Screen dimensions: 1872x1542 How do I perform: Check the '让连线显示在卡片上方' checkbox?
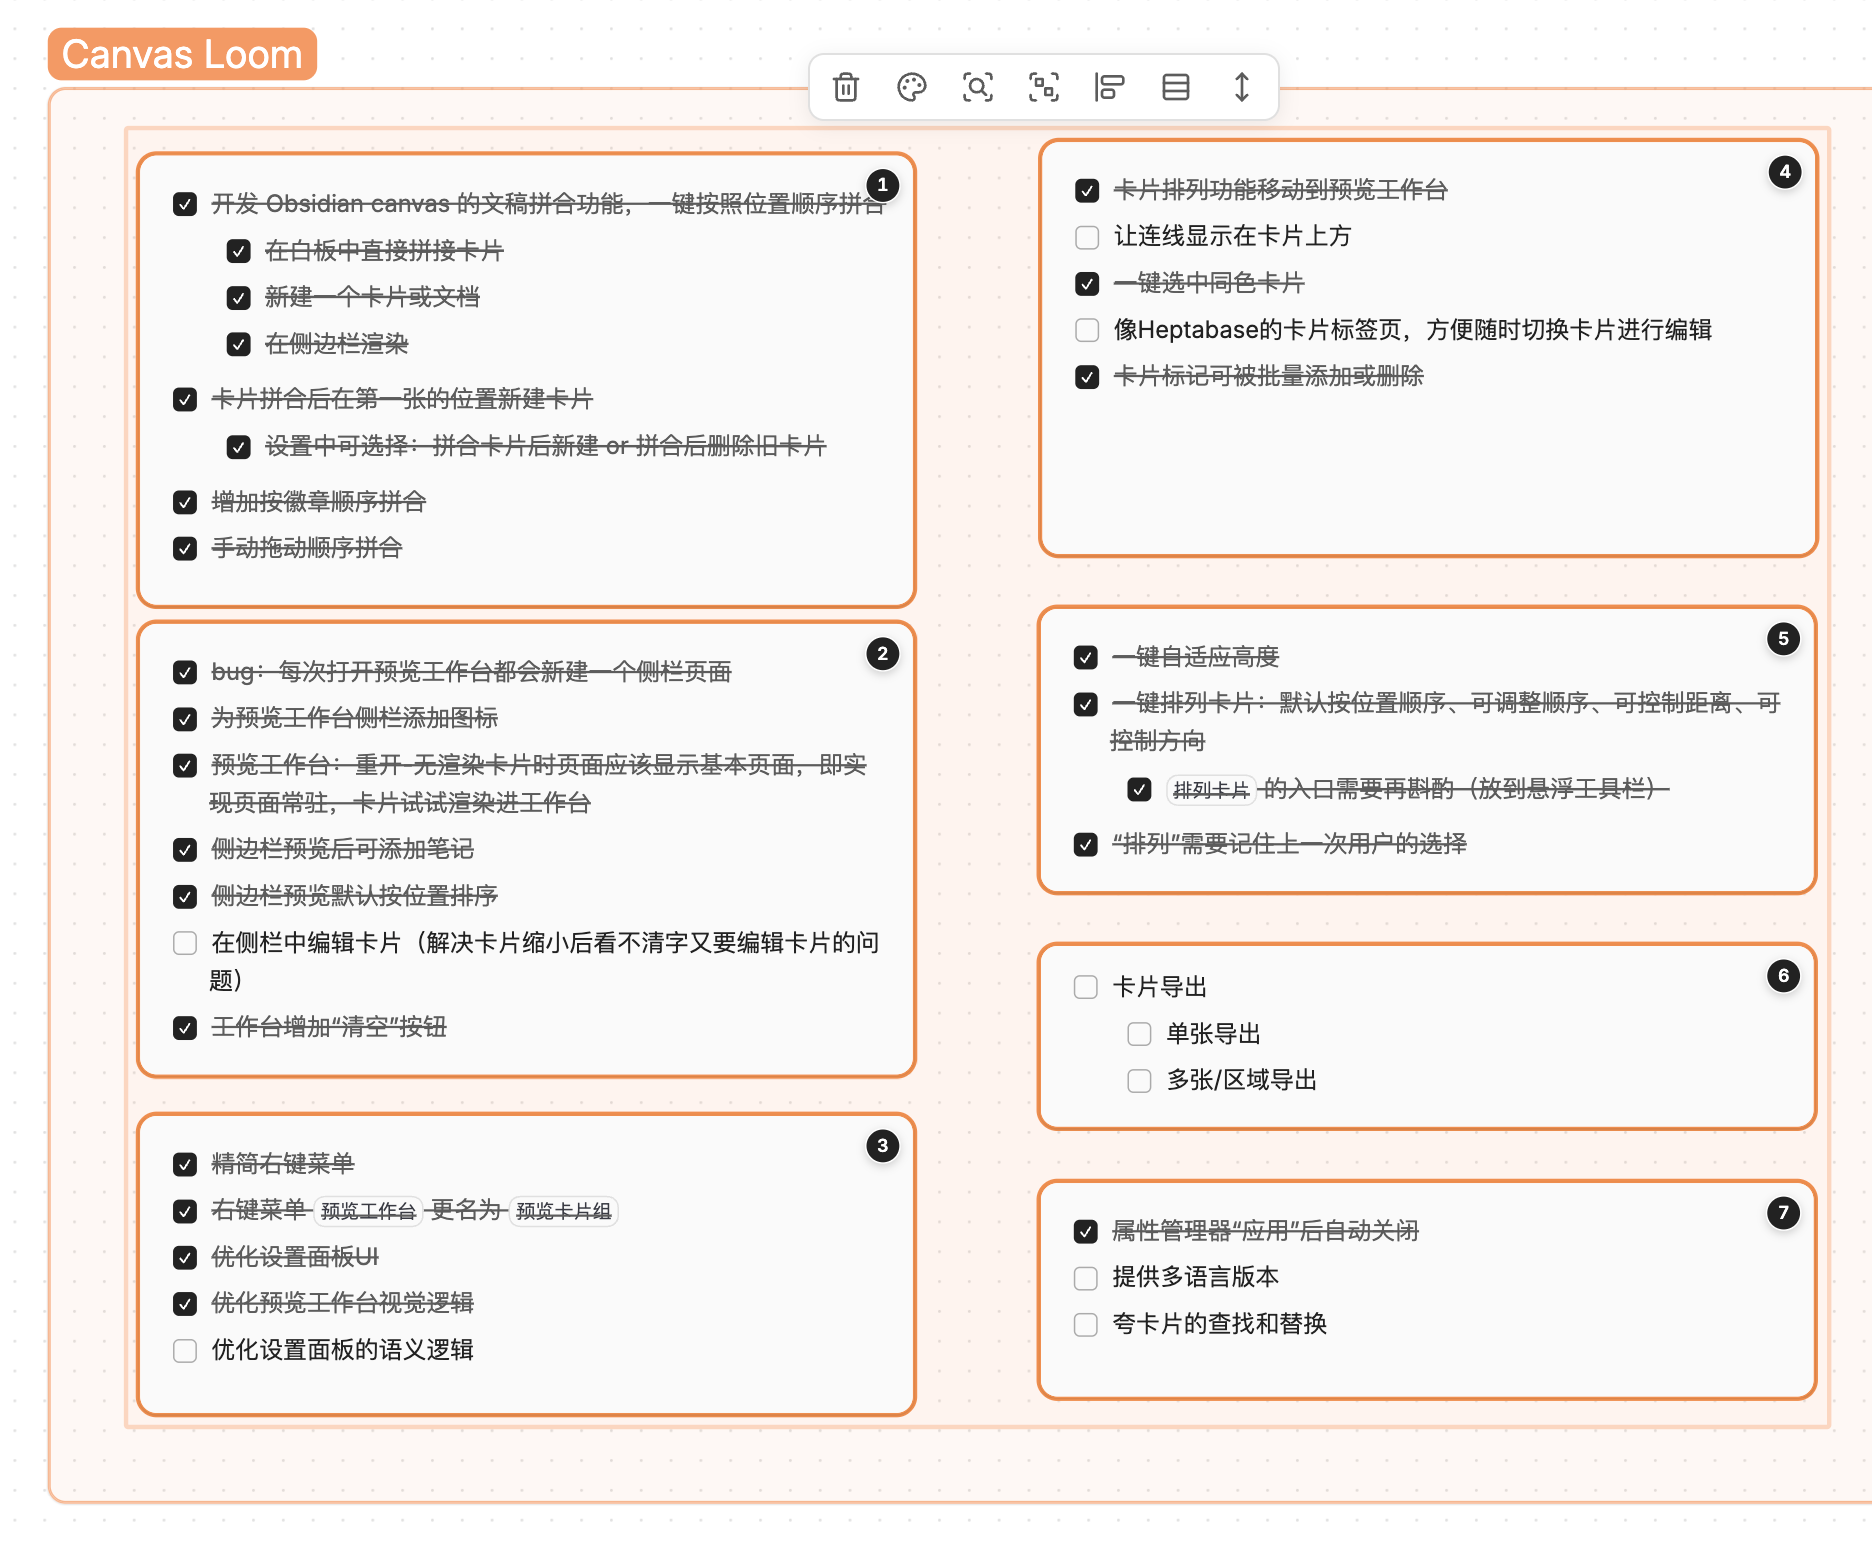coord(1087,237)
